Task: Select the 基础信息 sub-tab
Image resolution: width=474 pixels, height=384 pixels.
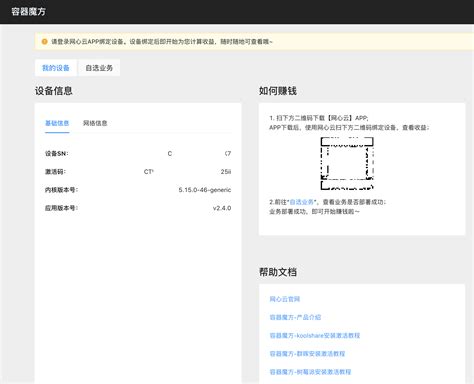Action: pyautogui.click(x=57, y=123)
